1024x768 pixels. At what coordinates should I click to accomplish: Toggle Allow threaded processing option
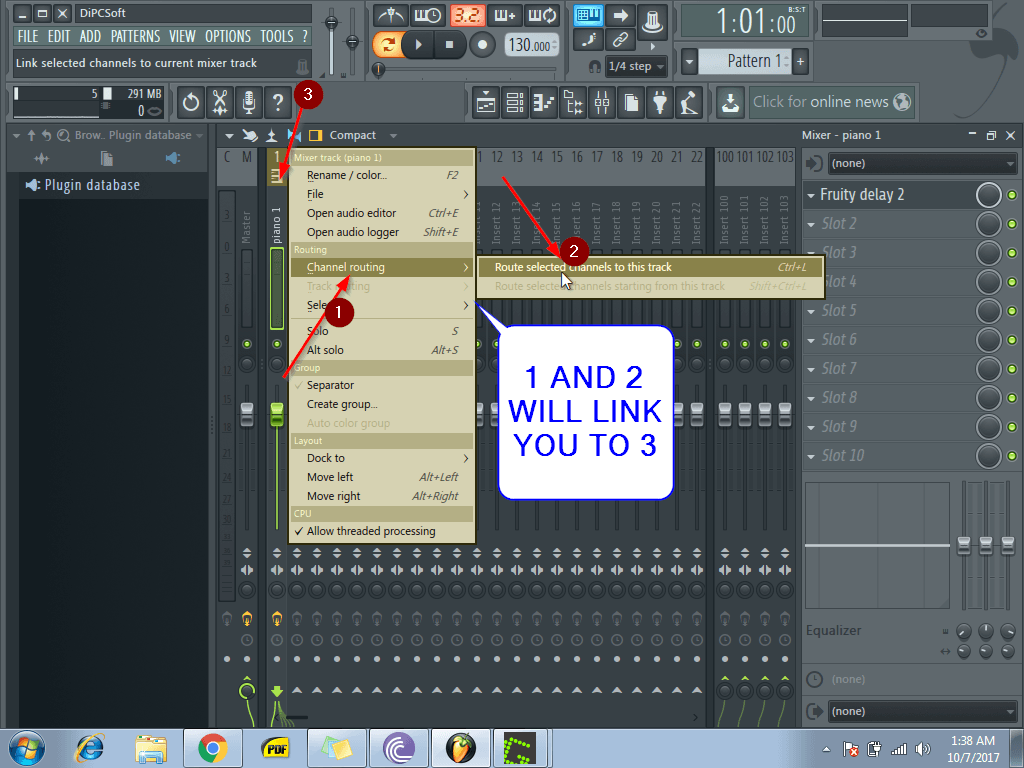(381, 531)
